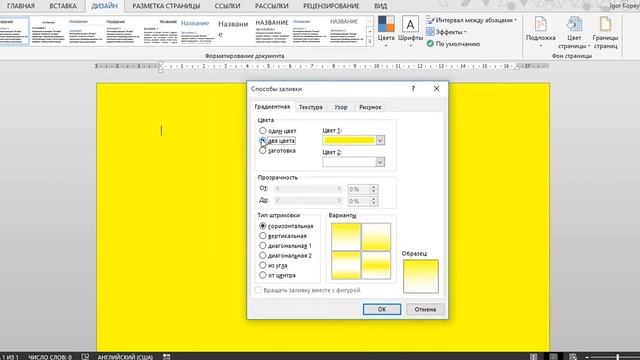Screen dimensions: 640x360
Task: Open the Цвета theme colors icon
Action: 386,24
